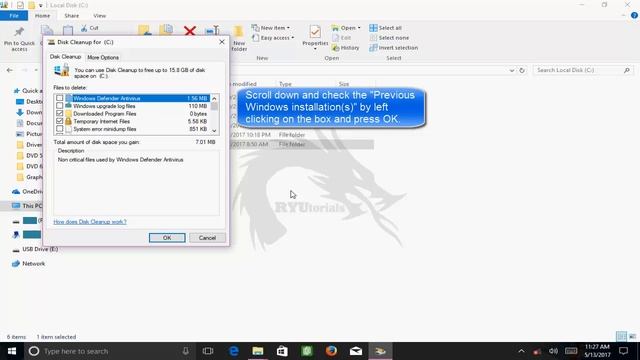Expand the Open button dropdown arrow
The image size is (640, 360).
359,28
